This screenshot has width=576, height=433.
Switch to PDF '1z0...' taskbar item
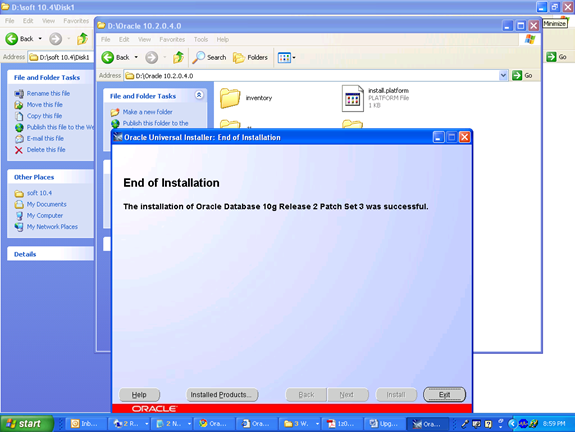point(342,423)
